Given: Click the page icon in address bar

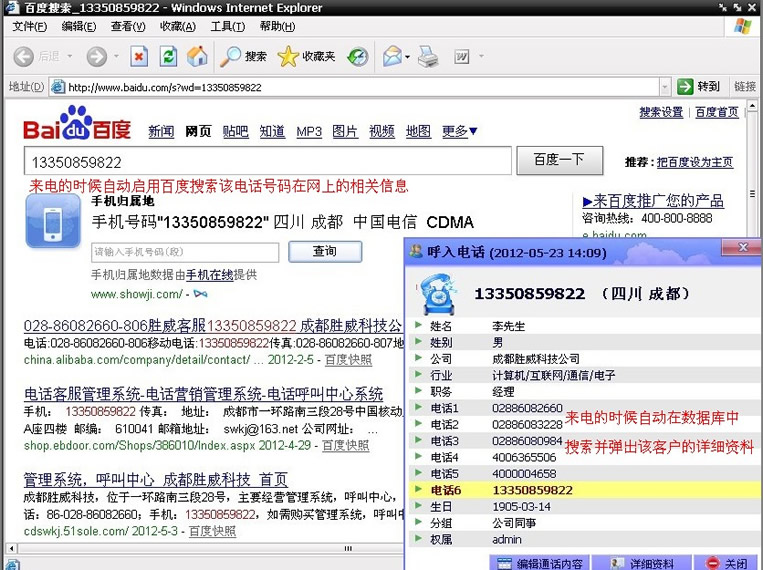Looking at the screenshot, I should (x=58, y=87).
